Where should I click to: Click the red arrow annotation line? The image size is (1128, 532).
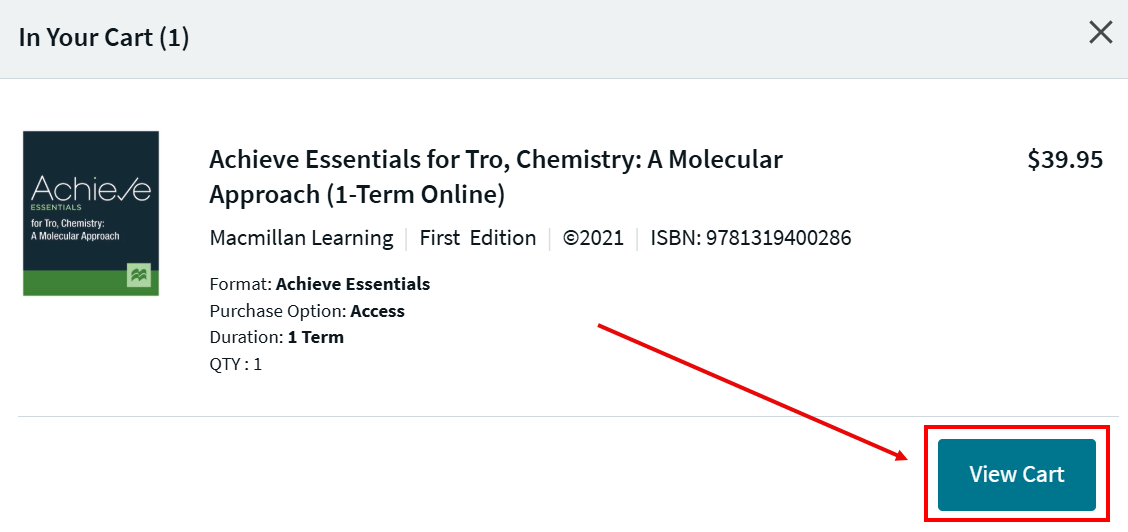[x=750, y=390]
